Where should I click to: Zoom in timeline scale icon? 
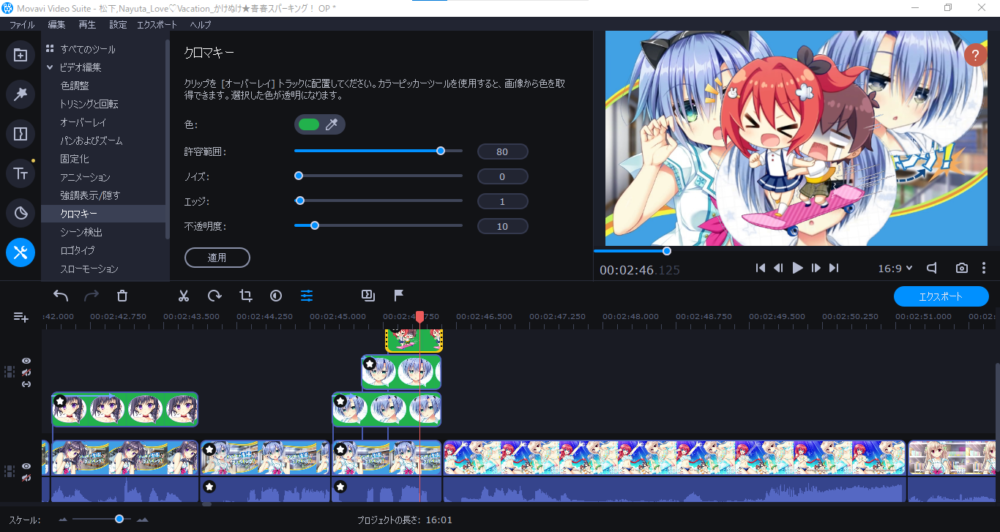[x=143, y=520]
